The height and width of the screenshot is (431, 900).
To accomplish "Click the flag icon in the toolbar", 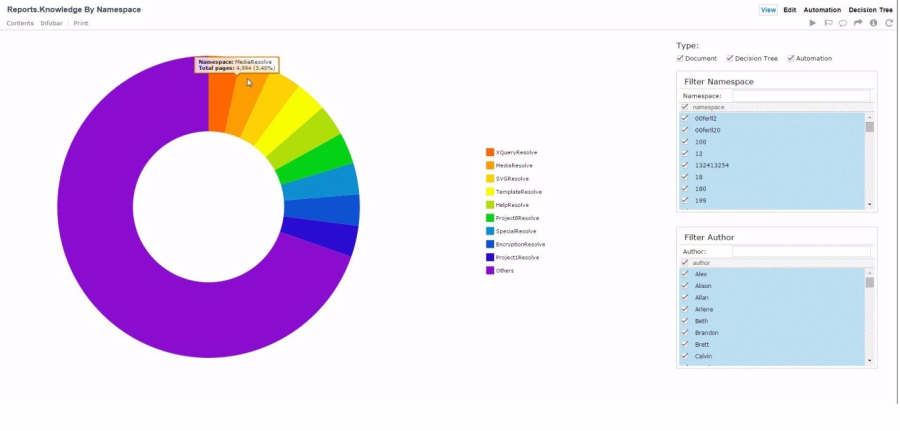I will point(828,23).
